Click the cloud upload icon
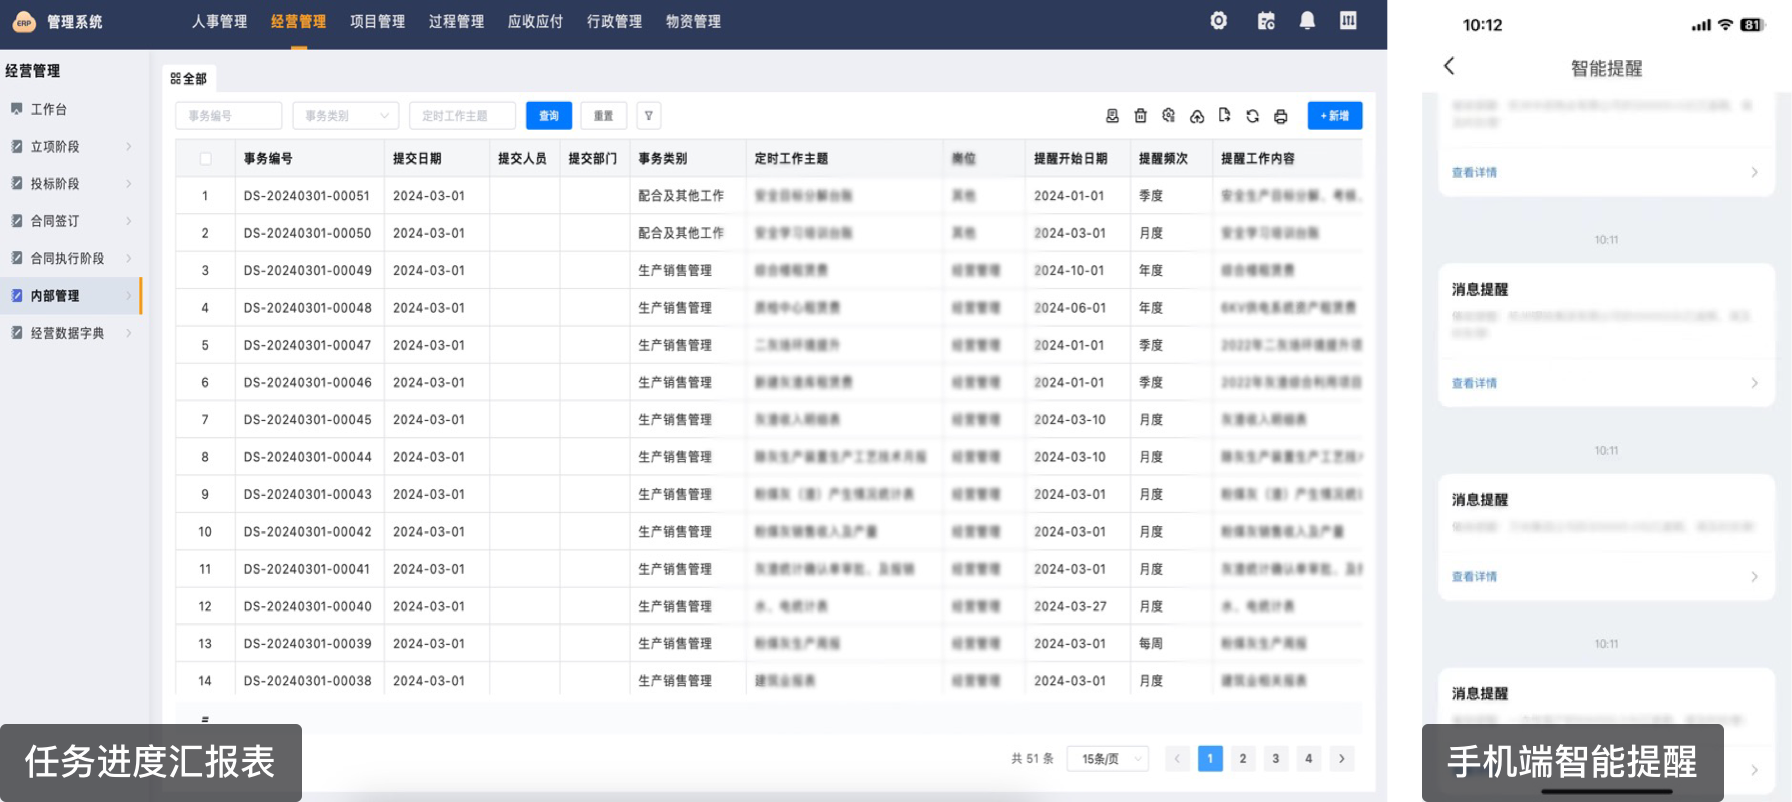The height and width of the screenshot is (802, 1792). (1196, 116)
